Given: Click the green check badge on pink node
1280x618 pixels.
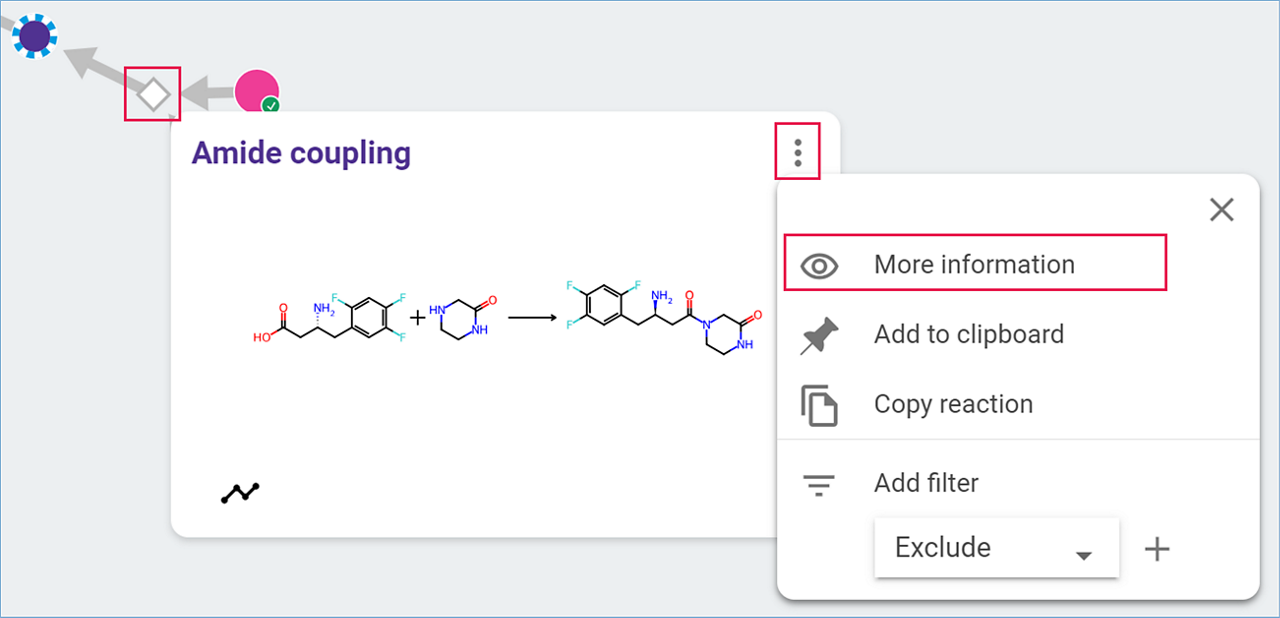Looking at the screenshot, I should point(270,105).
